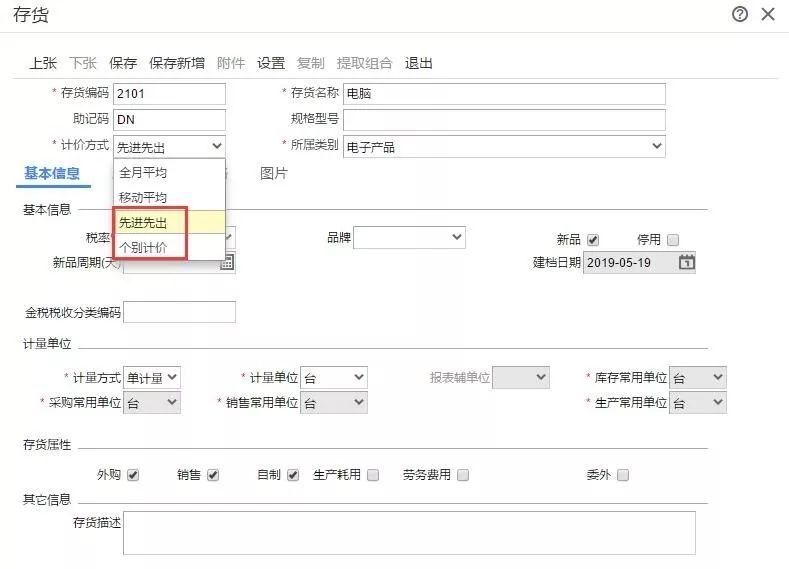
Task: Enable the 委外 checkbox
Action: pos(623,475)
